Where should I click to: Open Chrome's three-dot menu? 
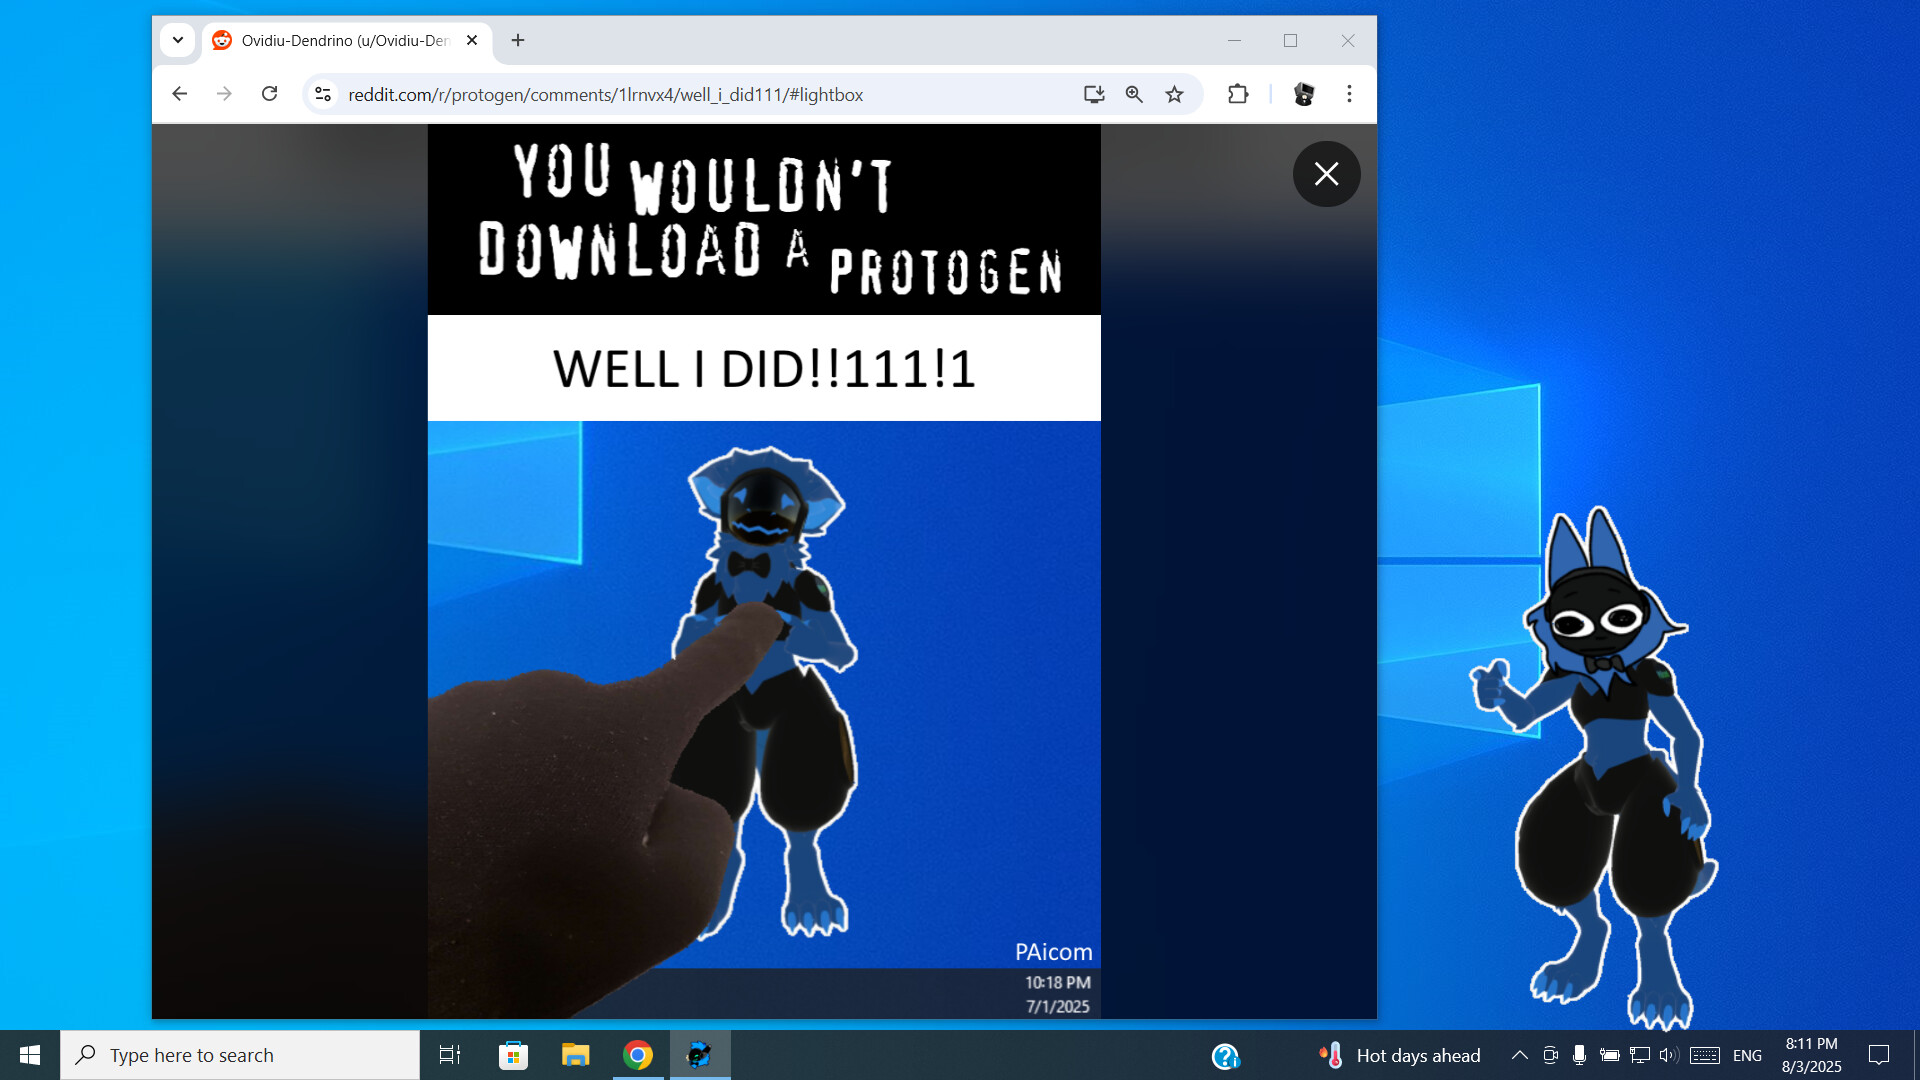click(1349, 94)
